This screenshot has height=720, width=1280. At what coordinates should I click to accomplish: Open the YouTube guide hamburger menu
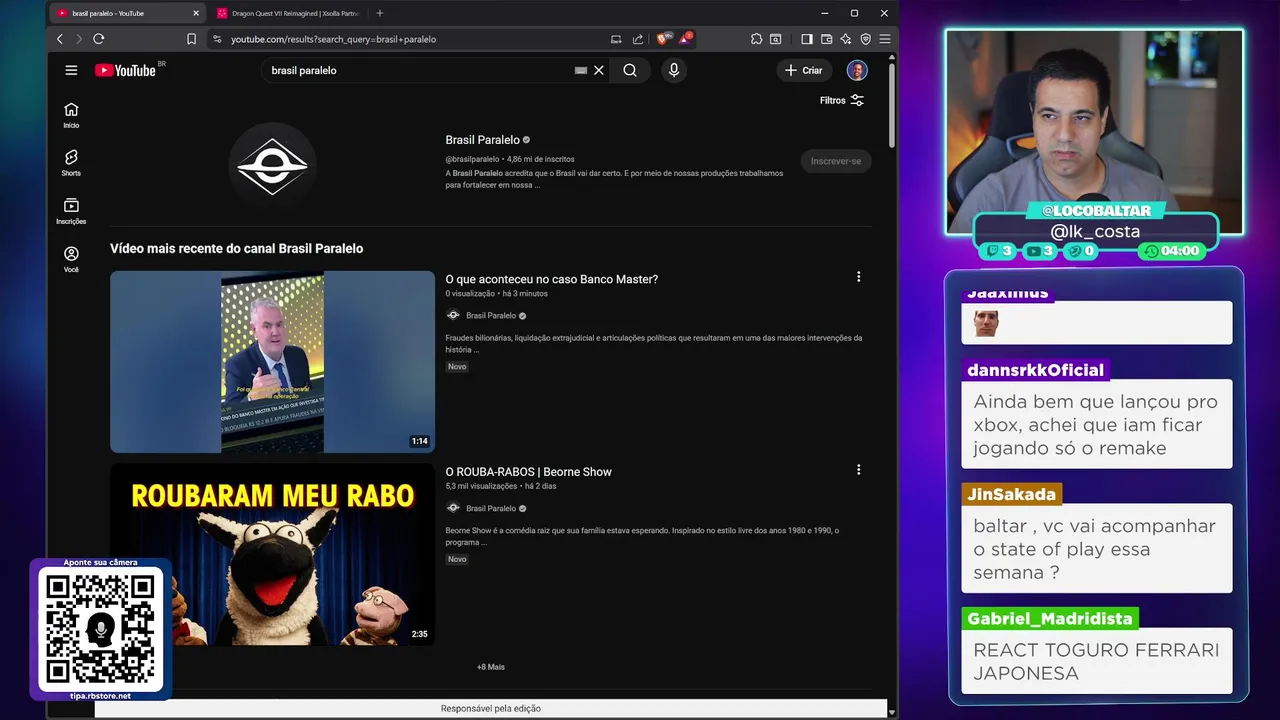tap(71, 70)
